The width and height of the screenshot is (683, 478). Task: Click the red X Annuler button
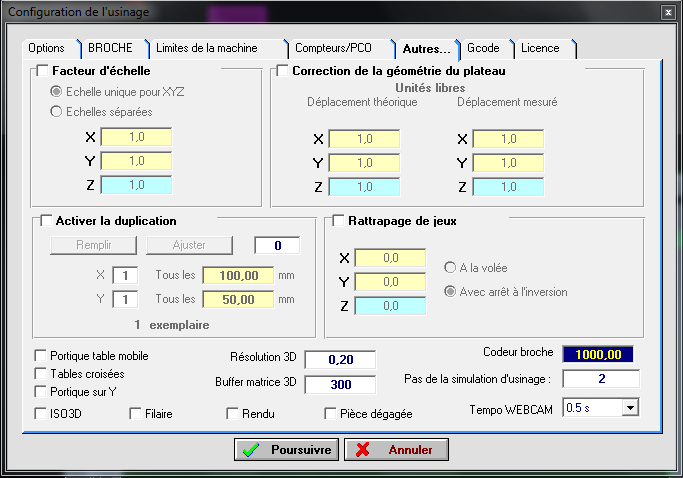(x=396, y=450)
